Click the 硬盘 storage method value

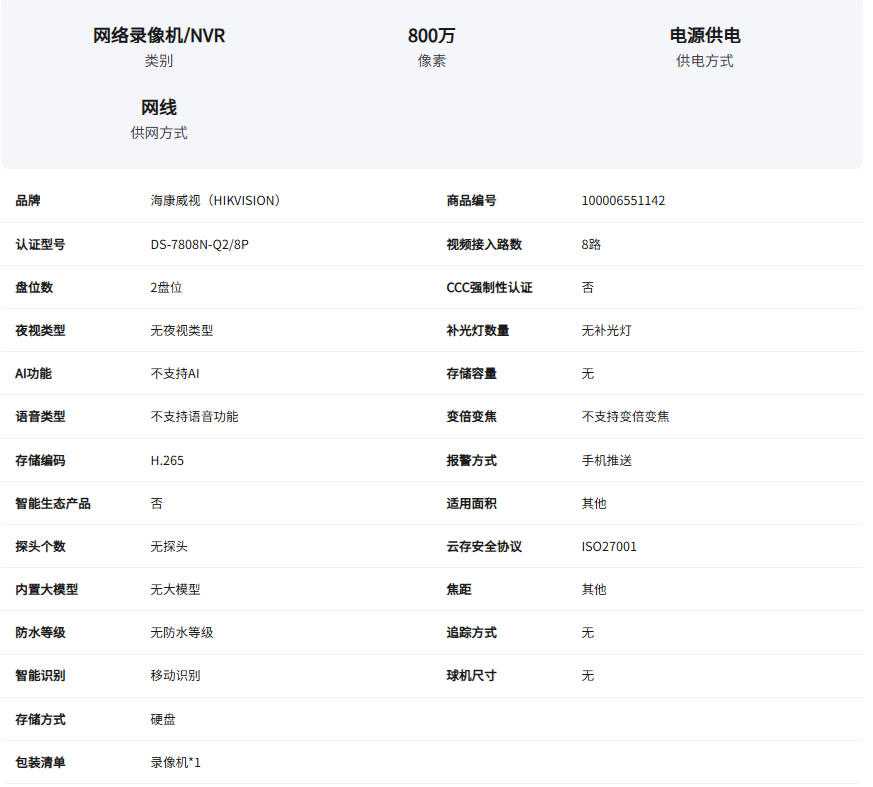point(163,719)
